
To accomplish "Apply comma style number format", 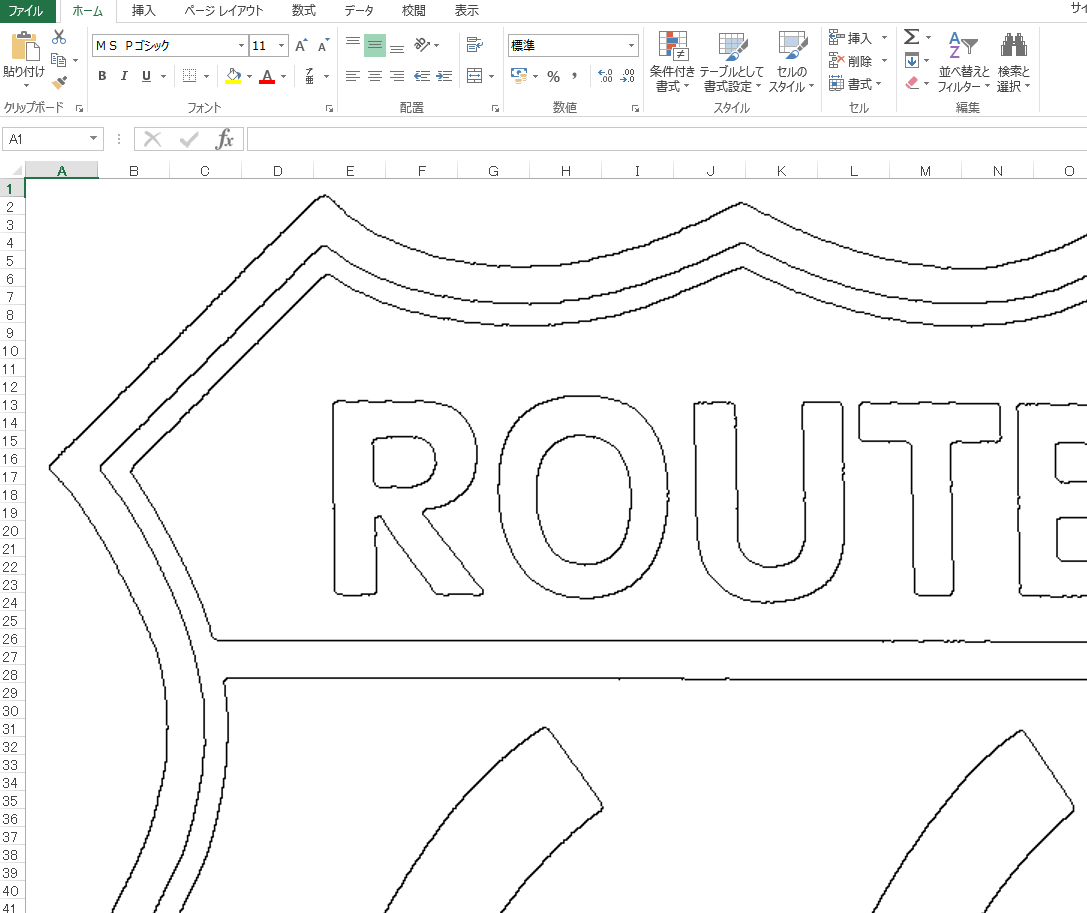I will coord(575,76).
